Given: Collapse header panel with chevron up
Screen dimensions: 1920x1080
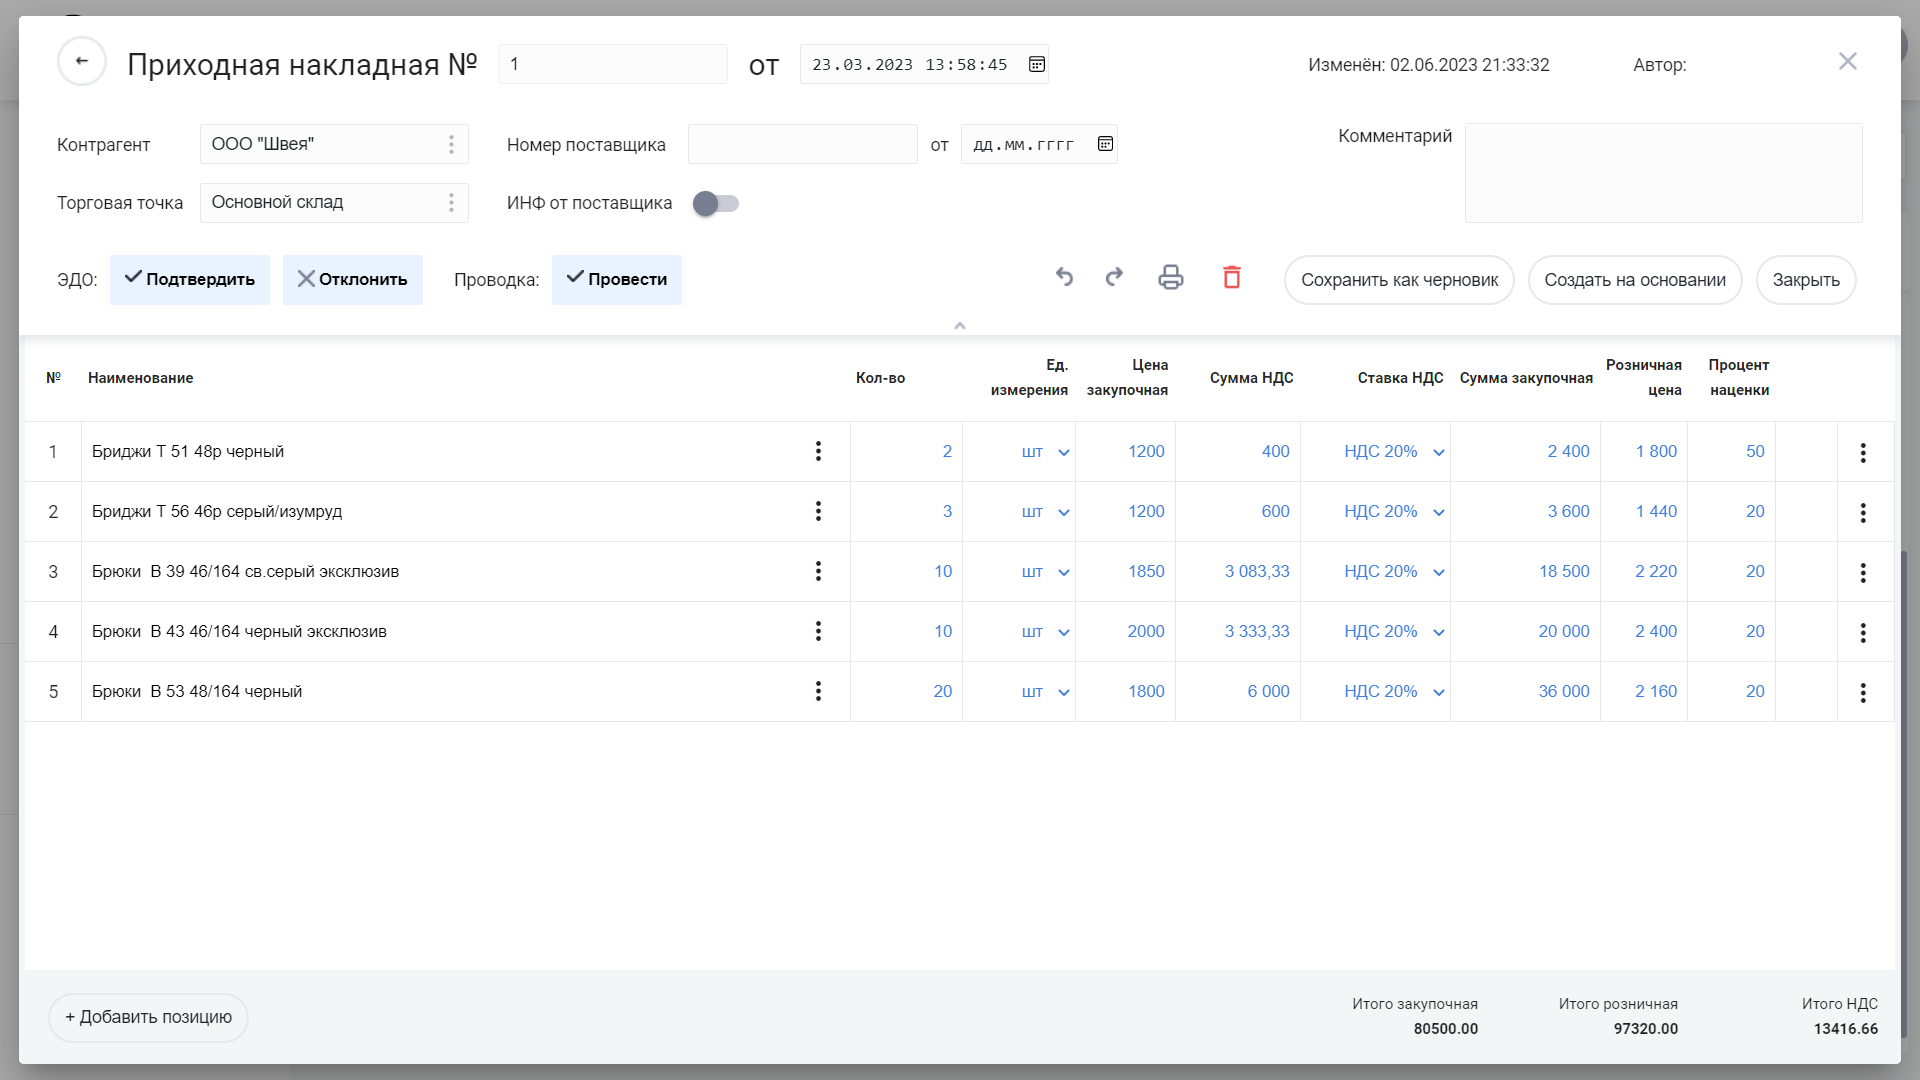Looking at the screenshot, I should pyautogui.click(x=960, y=326).
